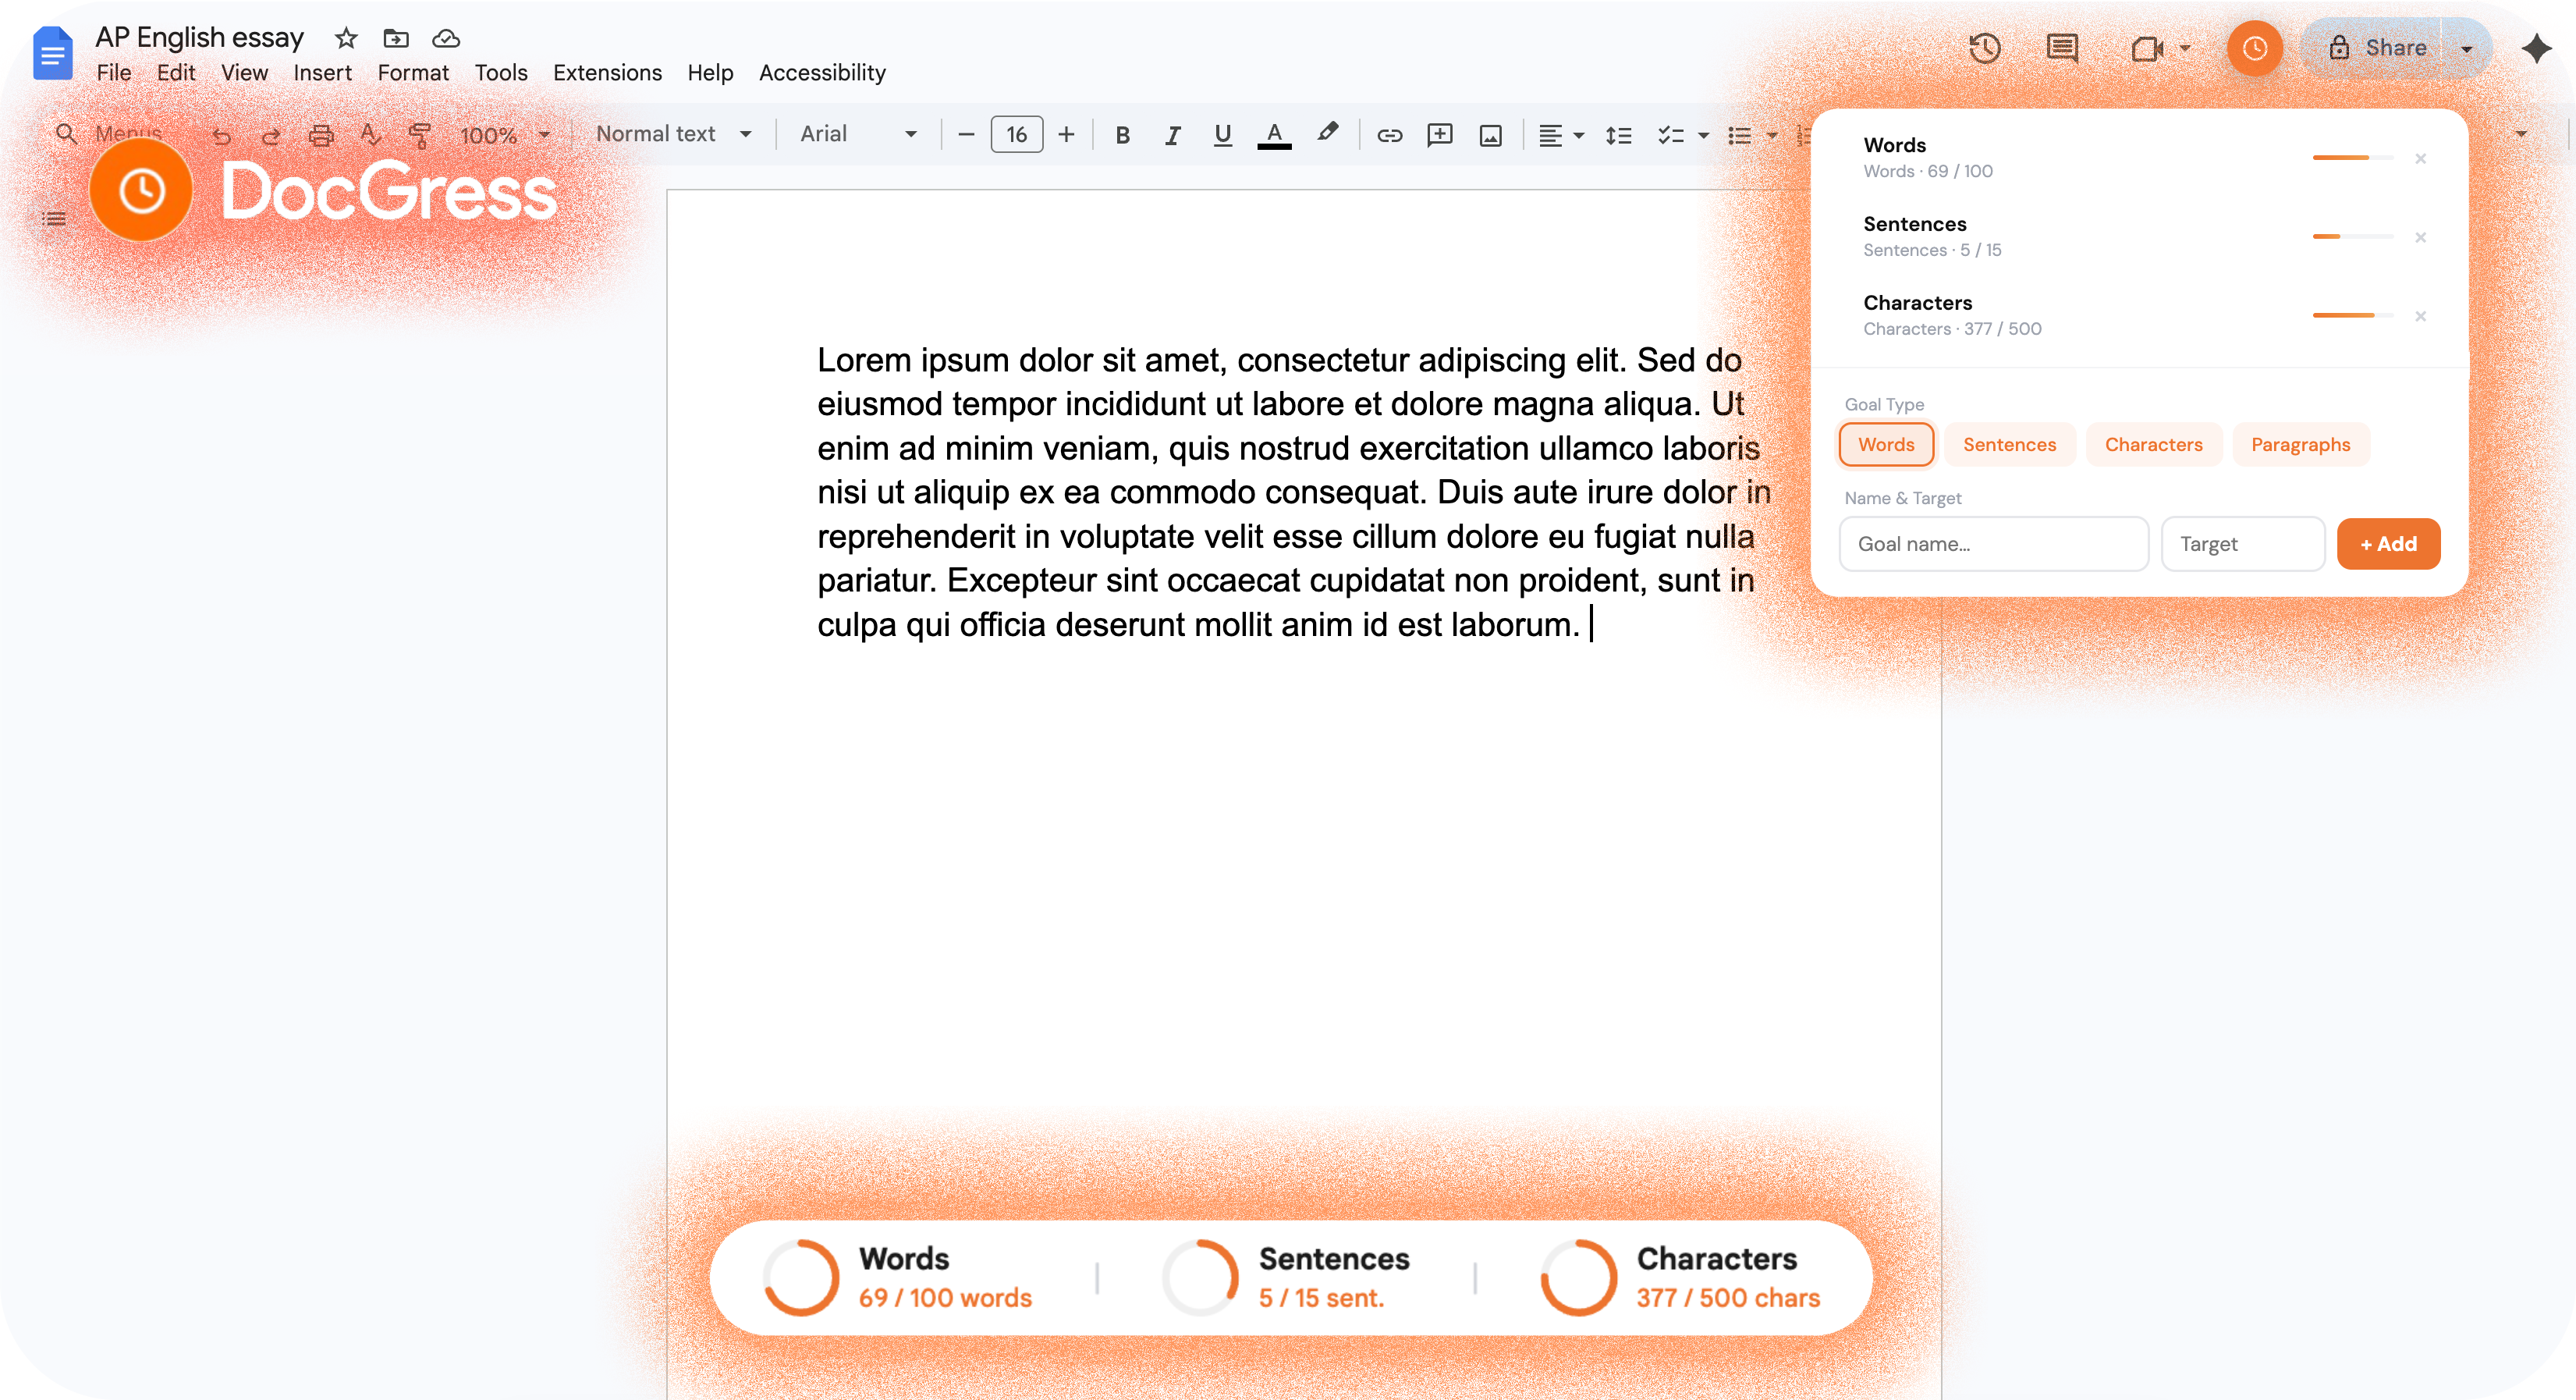Select the Sentences goal type

(2009, 444)
